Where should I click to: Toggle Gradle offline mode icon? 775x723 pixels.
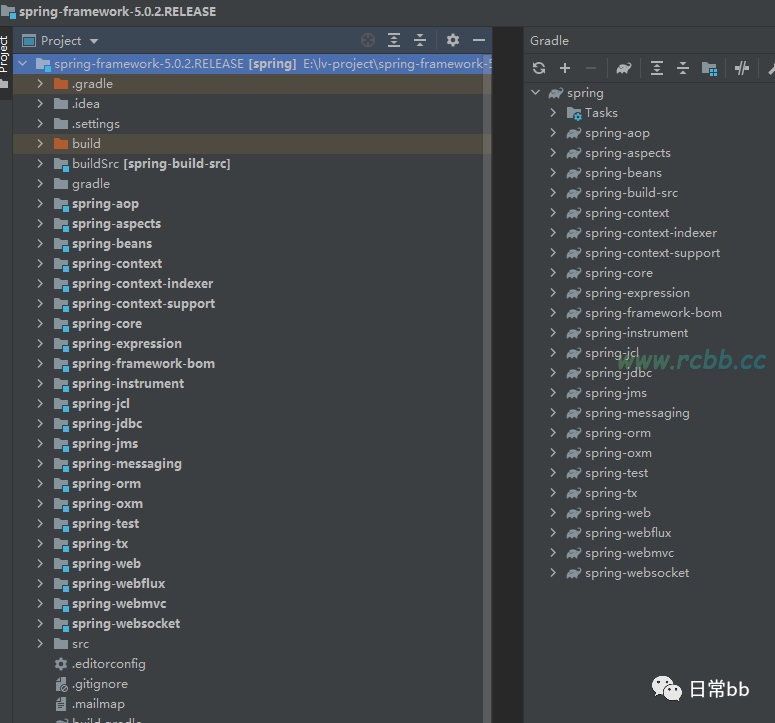click(x=742, y=68)
